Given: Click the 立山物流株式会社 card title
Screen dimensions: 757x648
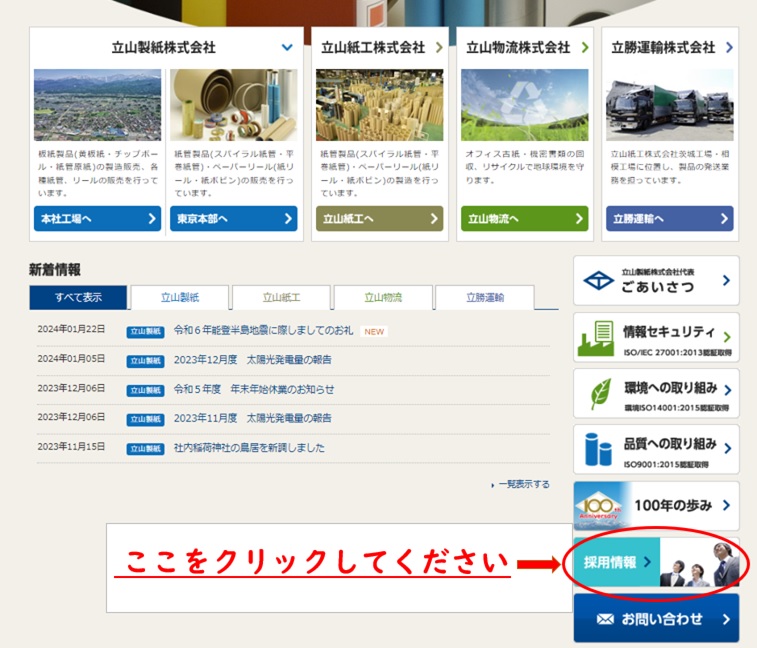Looking at the screenshot, I should point(518,47).
